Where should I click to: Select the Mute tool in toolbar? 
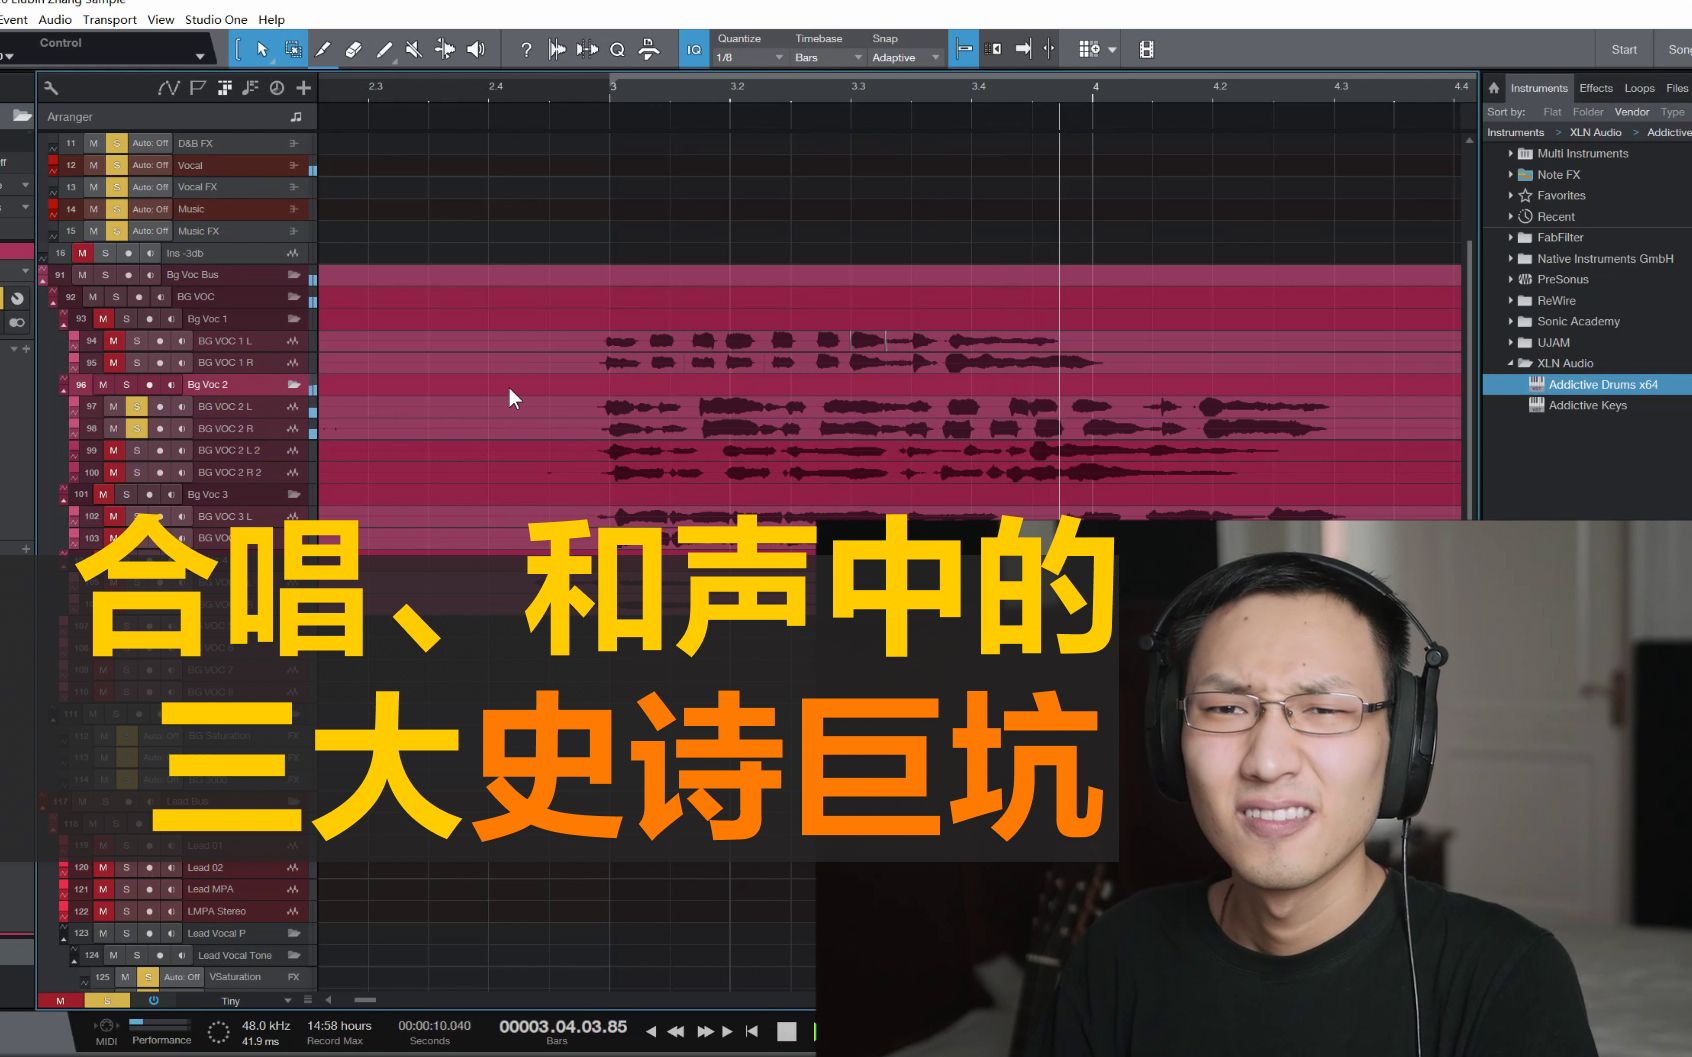click(414, 49)
